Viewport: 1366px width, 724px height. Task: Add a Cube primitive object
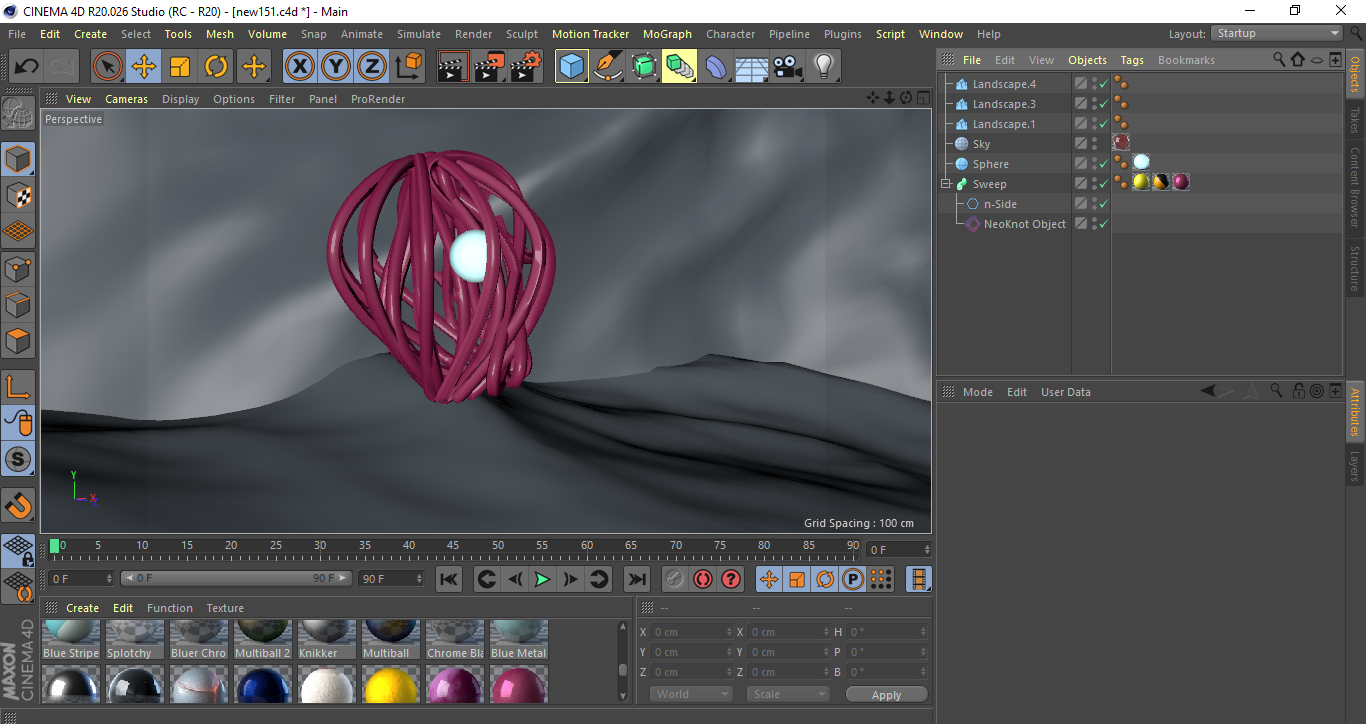pyautogui.click(x=572, y=67)
